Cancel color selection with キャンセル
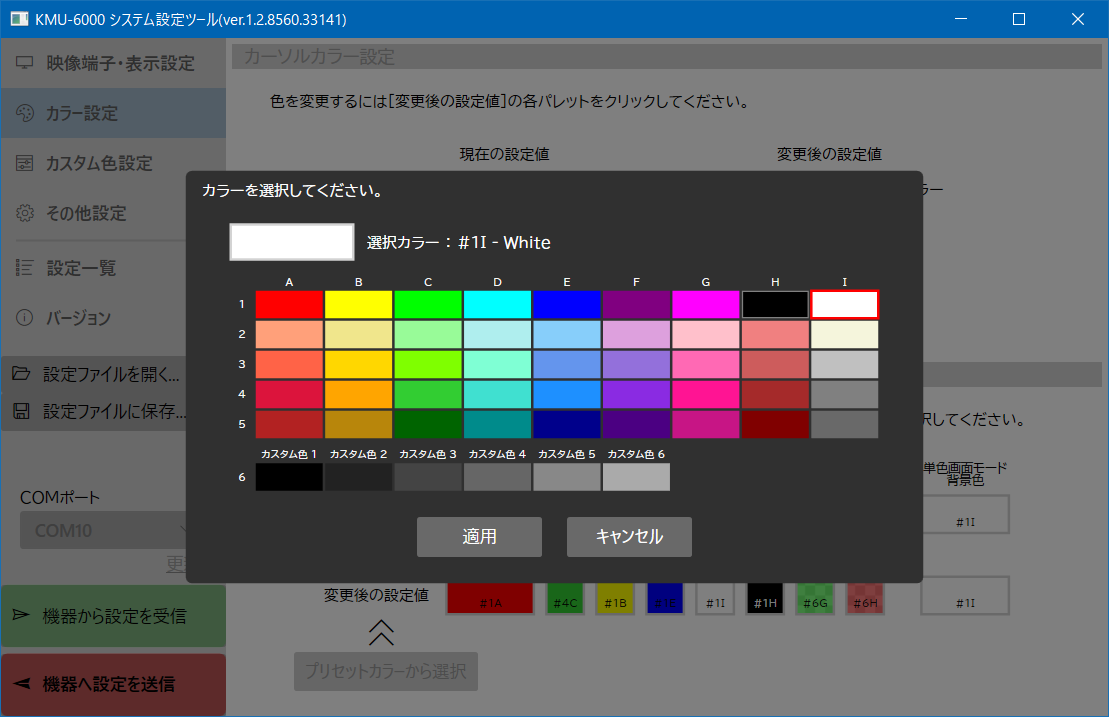Viewport: 1109px width, 717px height. [x=629, y=537]
